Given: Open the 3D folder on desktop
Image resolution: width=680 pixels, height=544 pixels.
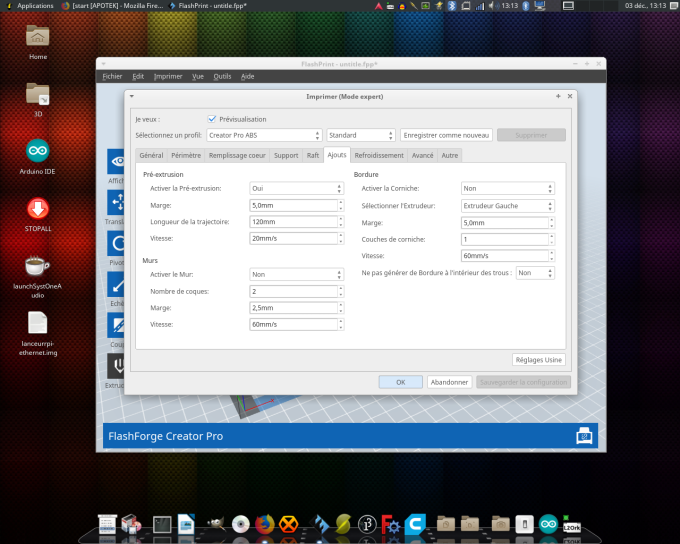Looking at the screenshot, I should click(37, 93).
